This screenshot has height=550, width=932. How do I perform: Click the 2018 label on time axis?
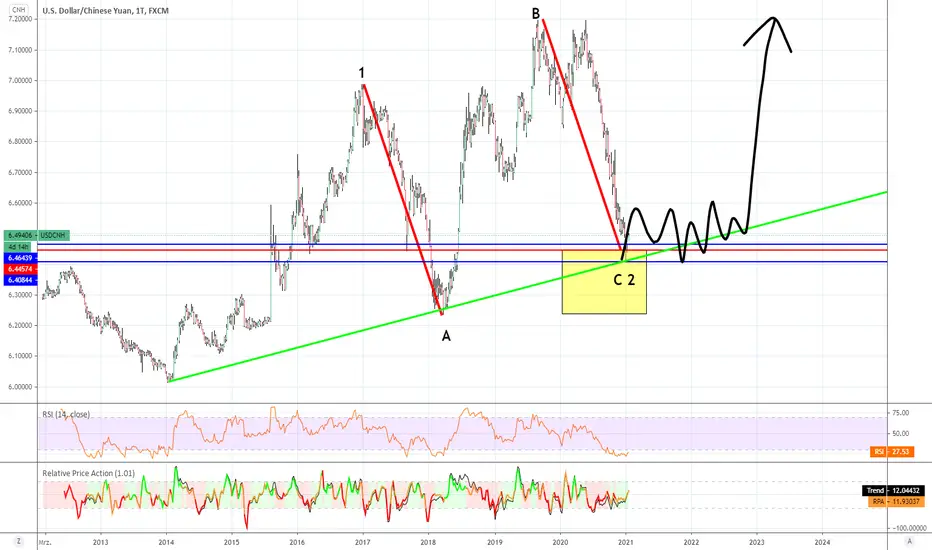428,542
